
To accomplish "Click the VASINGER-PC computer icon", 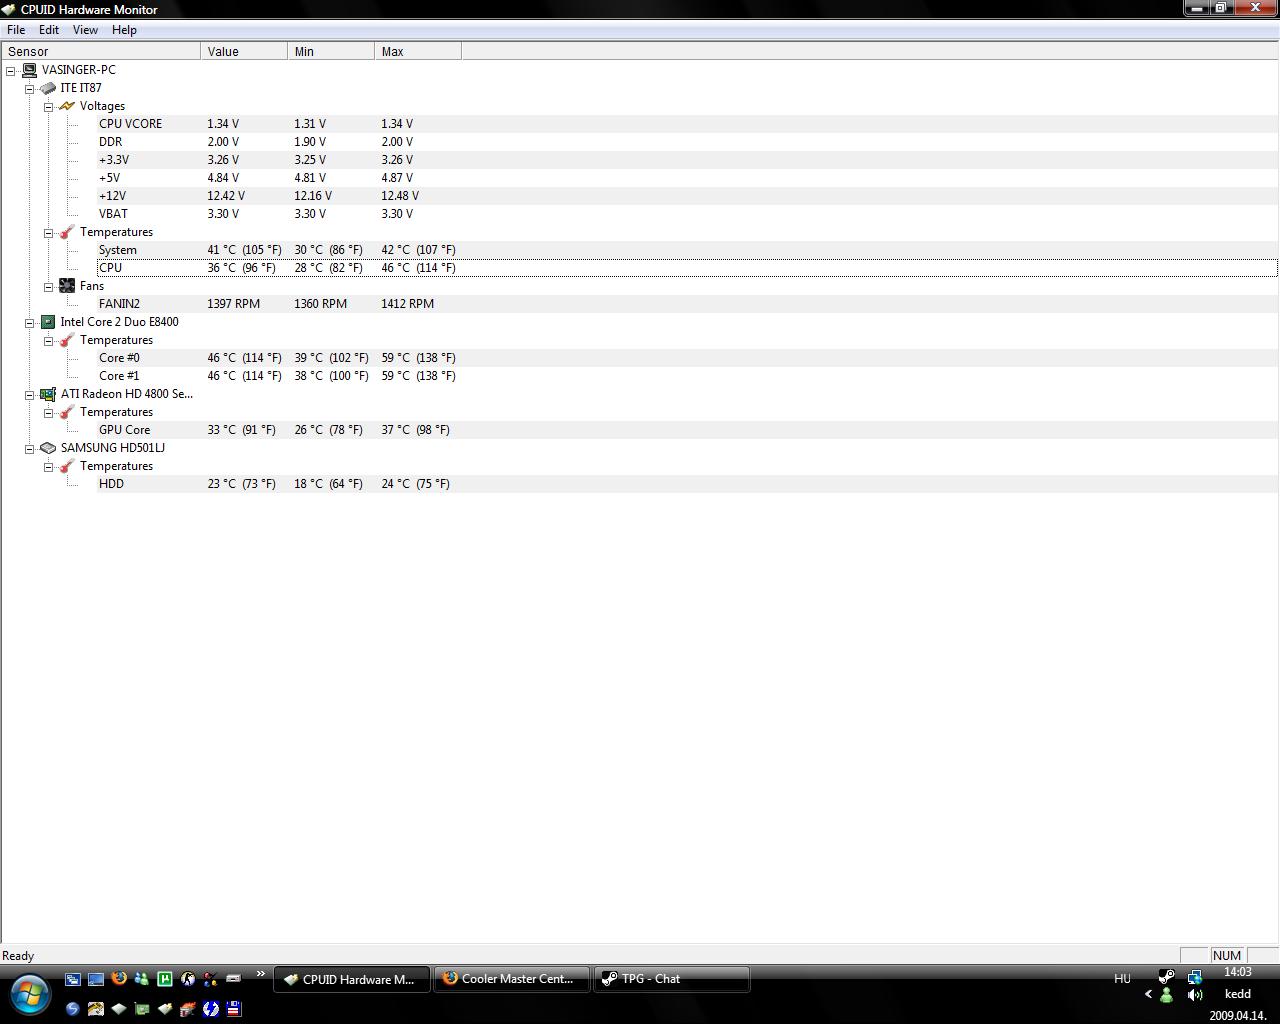I will [x=30, y=70].
